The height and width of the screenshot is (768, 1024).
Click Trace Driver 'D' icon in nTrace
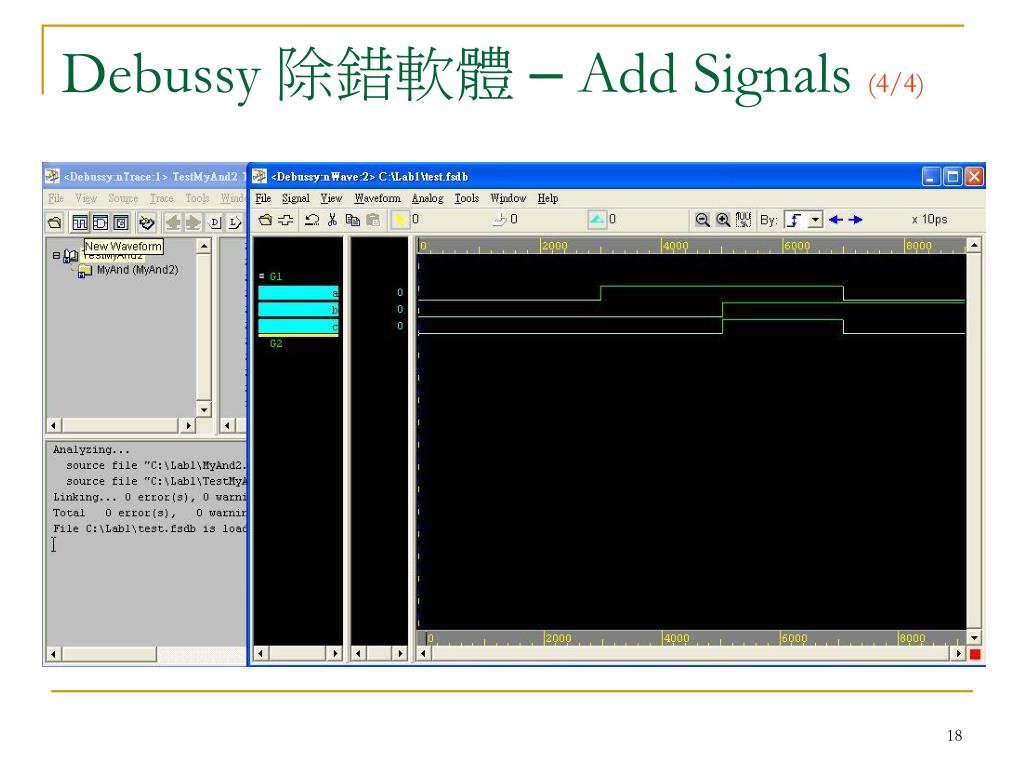click(216, 223)
